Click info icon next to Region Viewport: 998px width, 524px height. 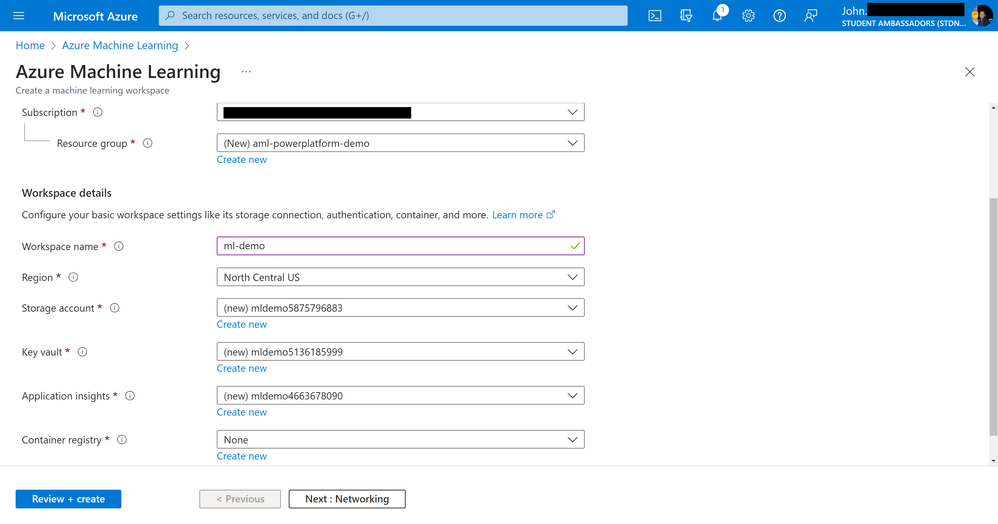73,277
